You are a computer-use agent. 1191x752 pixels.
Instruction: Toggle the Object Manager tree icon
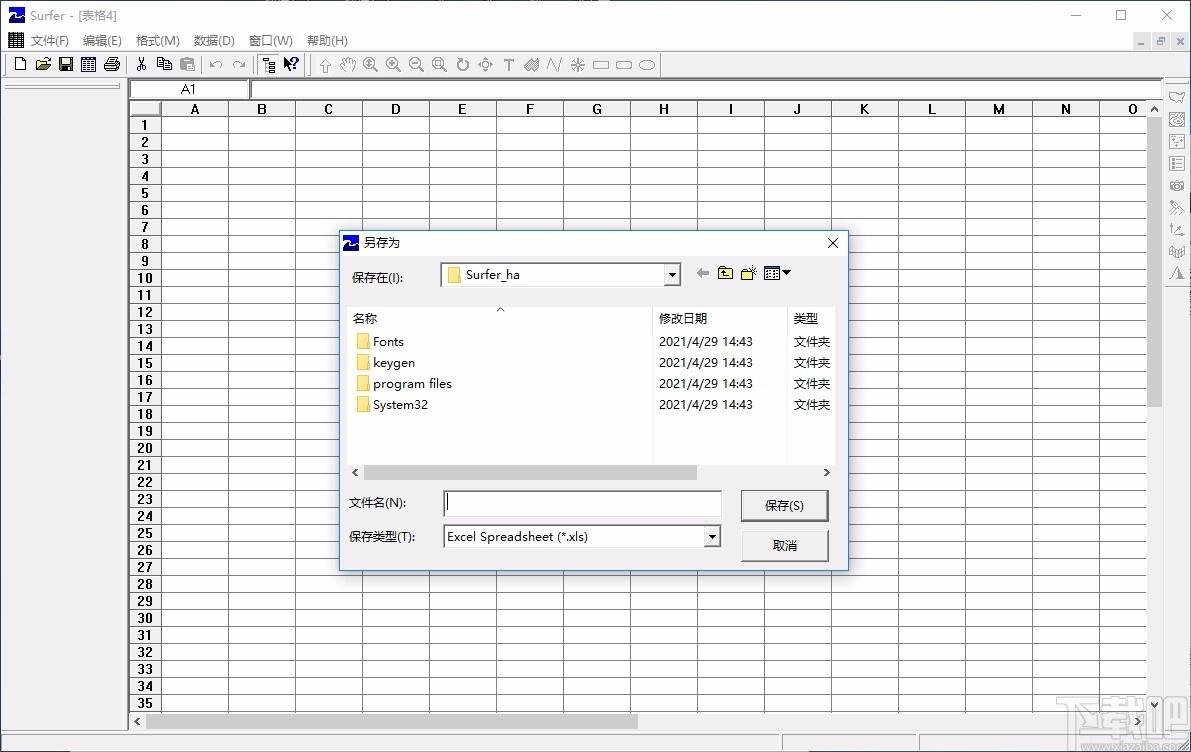(268, 65)
